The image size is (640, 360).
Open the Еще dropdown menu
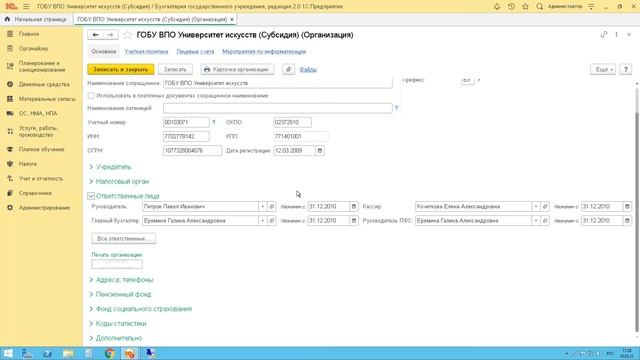coord(603,69)
